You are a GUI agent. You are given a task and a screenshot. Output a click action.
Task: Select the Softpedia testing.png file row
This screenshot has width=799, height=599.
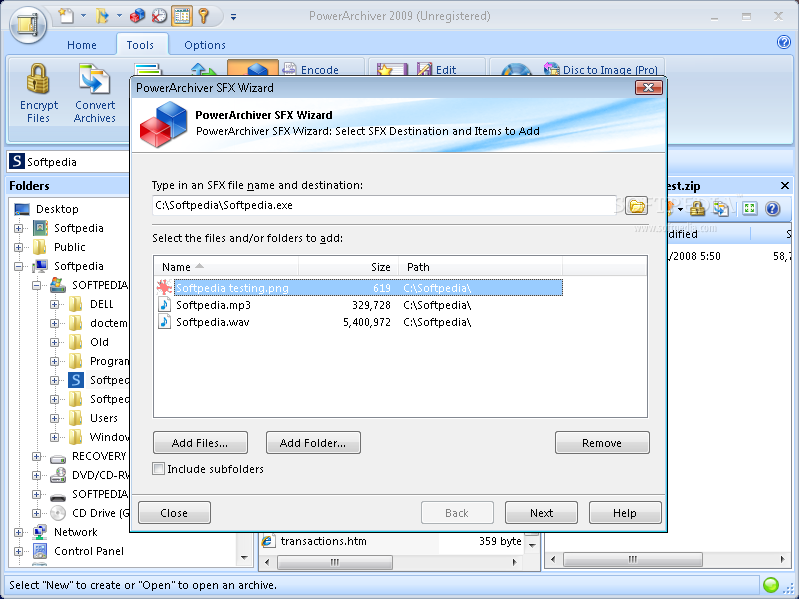pos(359,288)
